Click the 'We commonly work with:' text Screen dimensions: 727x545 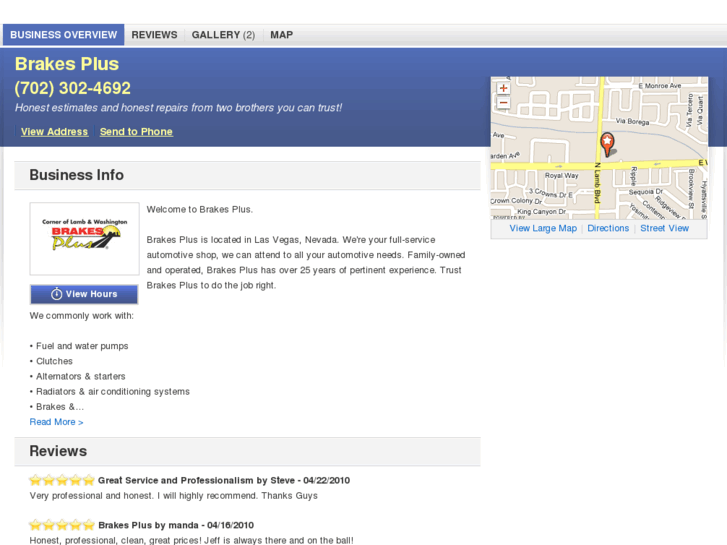(x=82, y=316)
